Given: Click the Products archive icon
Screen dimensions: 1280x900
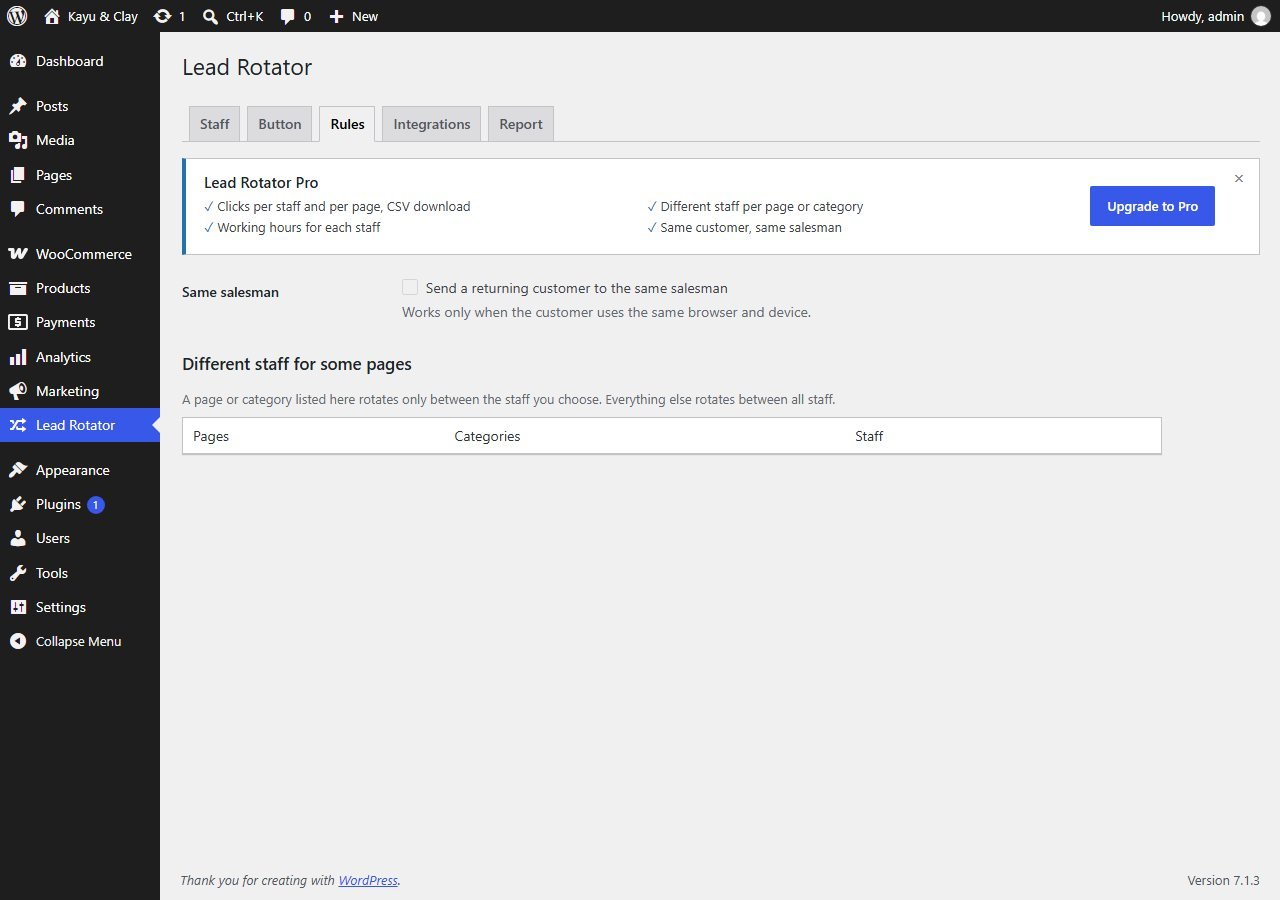Looking at the screenshot, I should [18, 288].
